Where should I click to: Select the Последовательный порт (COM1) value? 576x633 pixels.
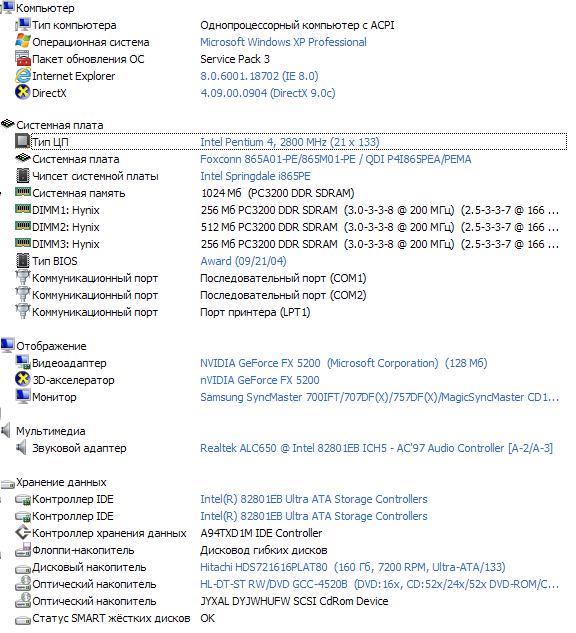[x=283, y=278]
